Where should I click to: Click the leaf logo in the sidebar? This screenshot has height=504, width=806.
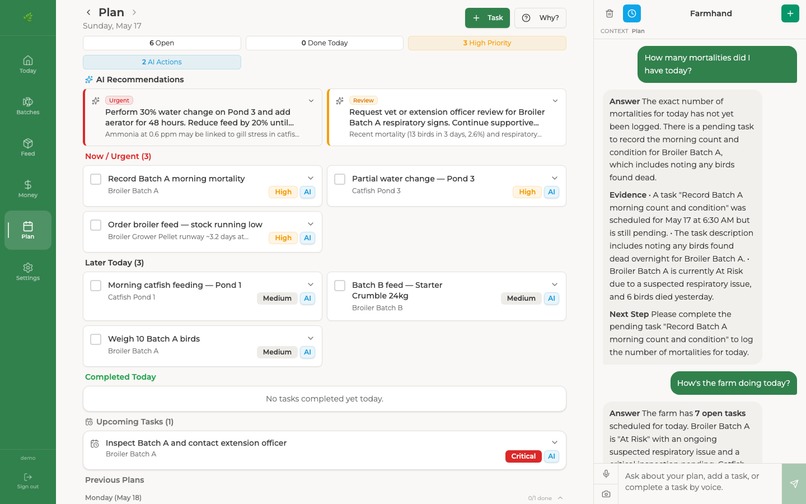click(28, 17)
